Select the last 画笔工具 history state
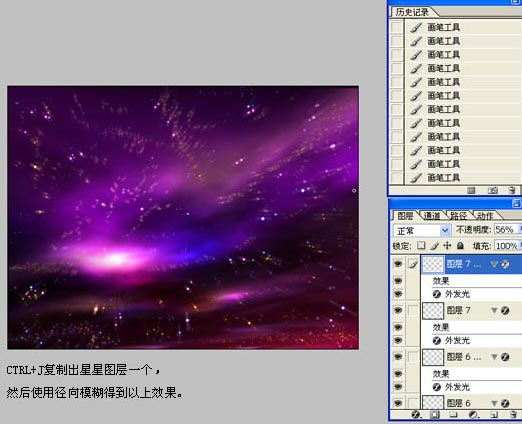The width and height of the screenshot is (522, 424). [463, 178]
